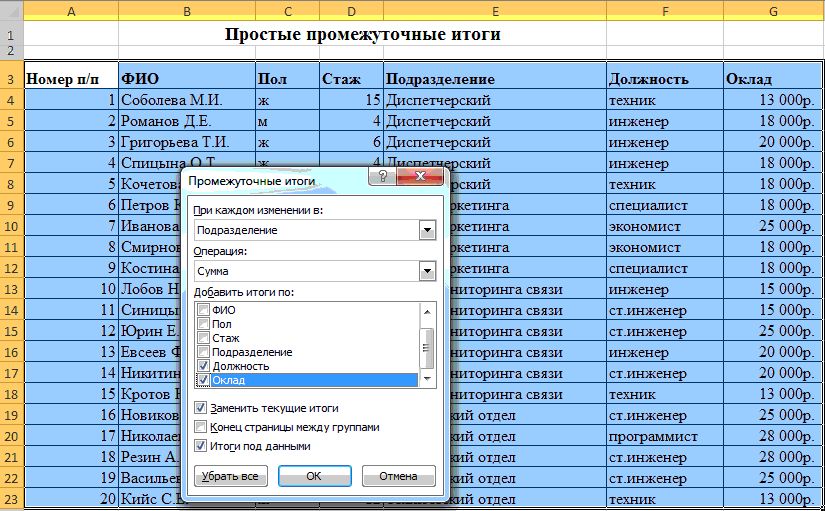
Task: Click 20 000р. in row 6
Action: coord(772,142)
